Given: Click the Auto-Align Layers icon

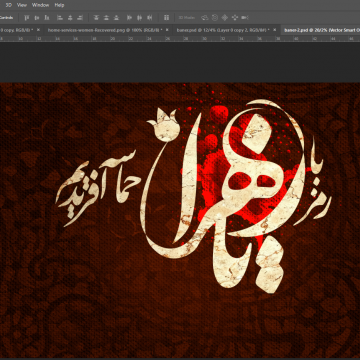Looking at the screenshot, I should point(166,17).
